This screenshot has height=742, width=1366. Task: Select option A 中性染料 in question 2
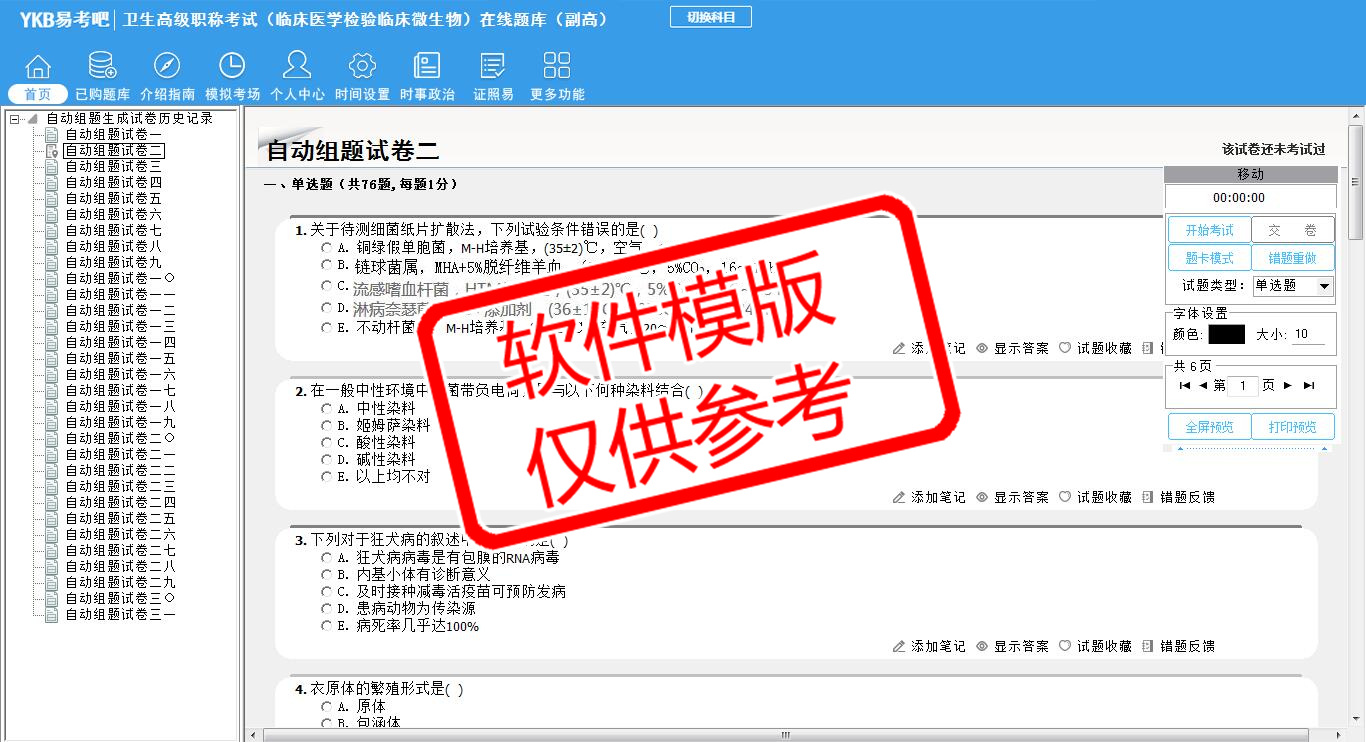326,409
